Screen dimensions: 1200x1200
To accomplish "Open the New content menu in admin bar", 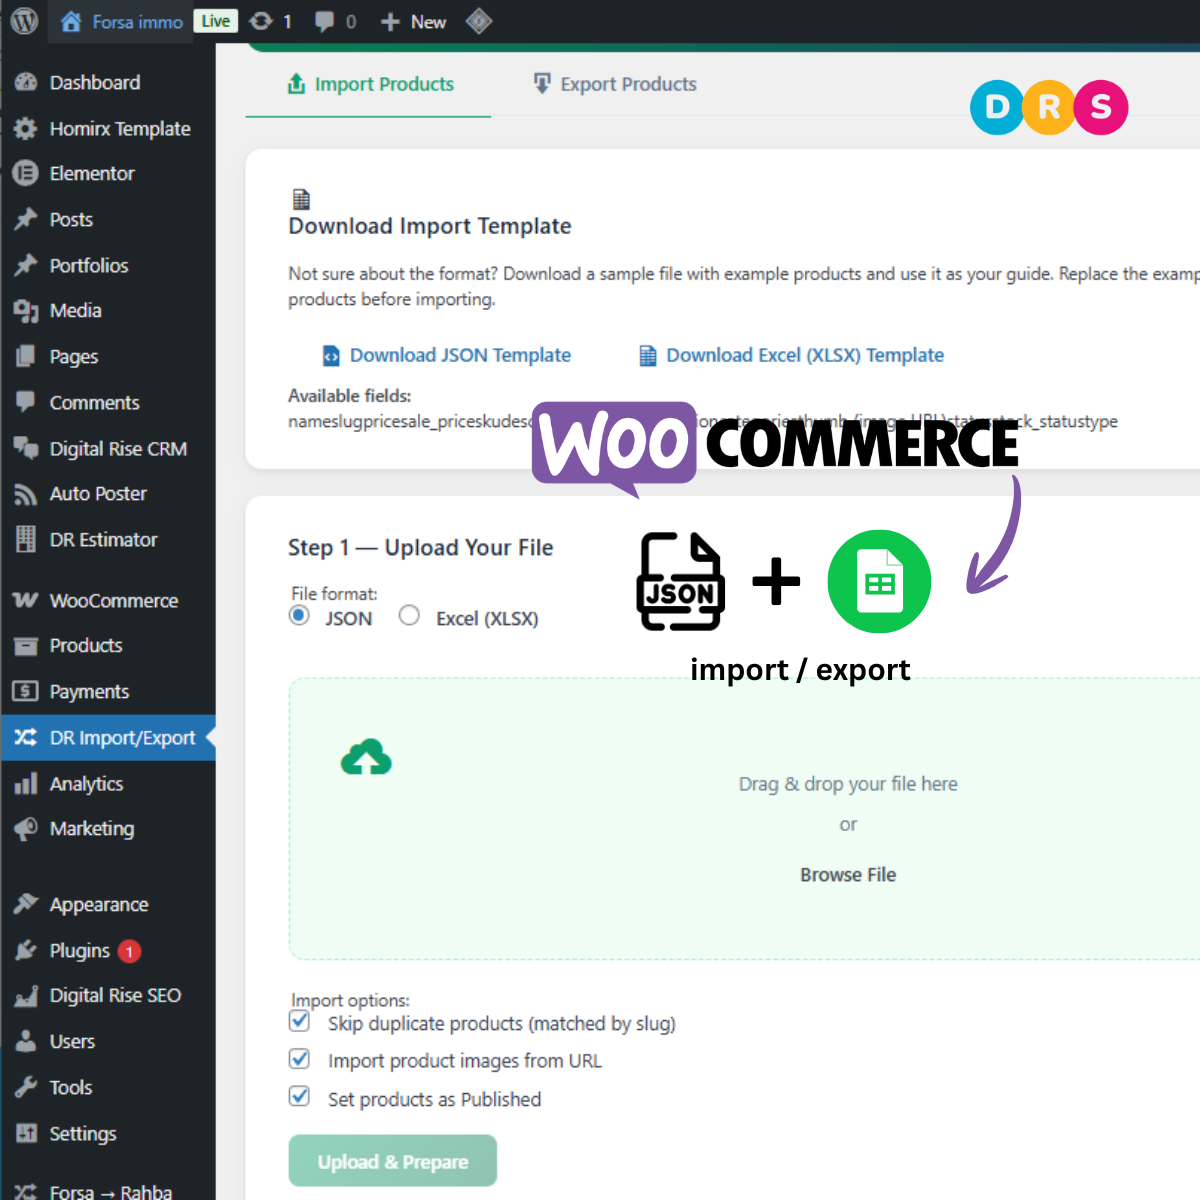I will coord(414,21).
